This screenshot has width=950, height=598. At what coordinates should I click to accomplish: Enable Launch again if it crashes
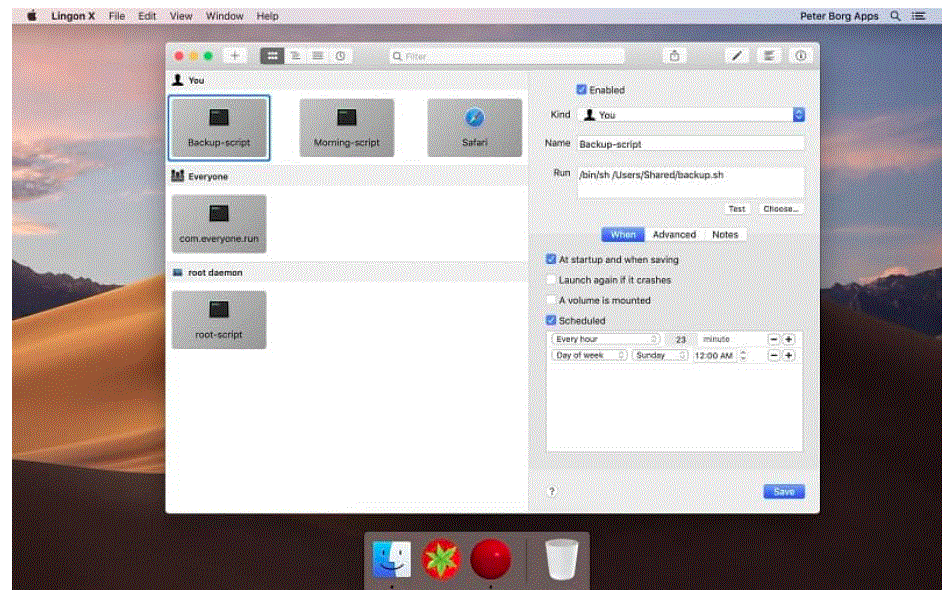[551, 280]
